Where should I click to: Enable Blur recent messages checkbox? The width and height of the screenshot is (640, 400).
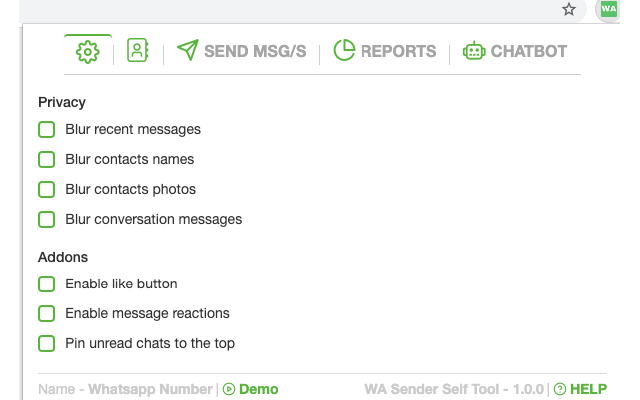(46, 129)
